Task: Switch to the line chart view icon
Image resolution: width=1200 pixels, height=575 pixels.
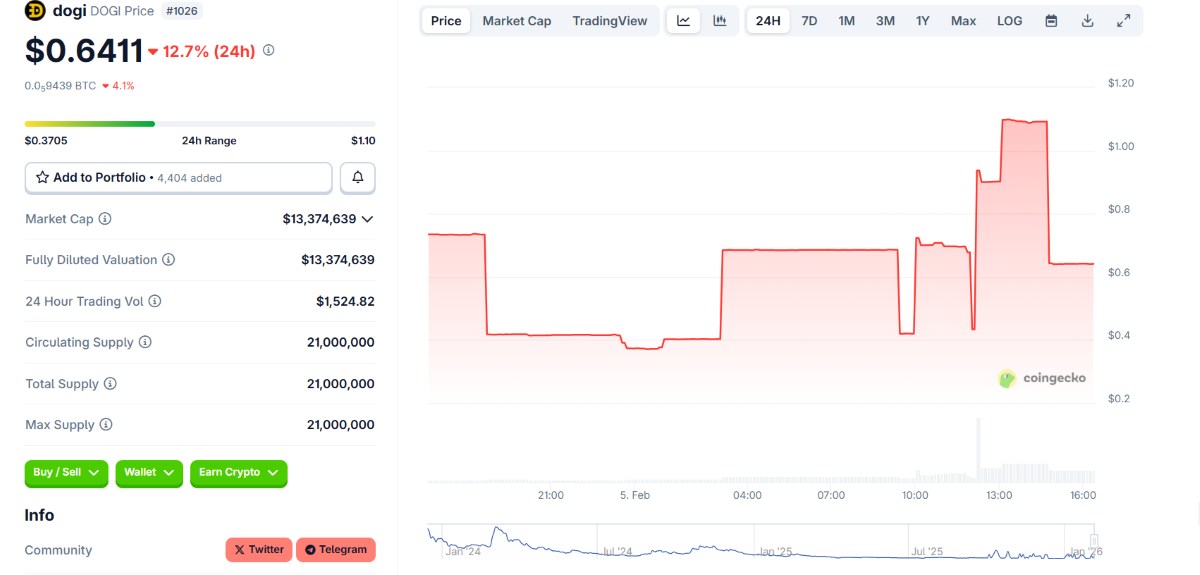Action: pos(684,21)
